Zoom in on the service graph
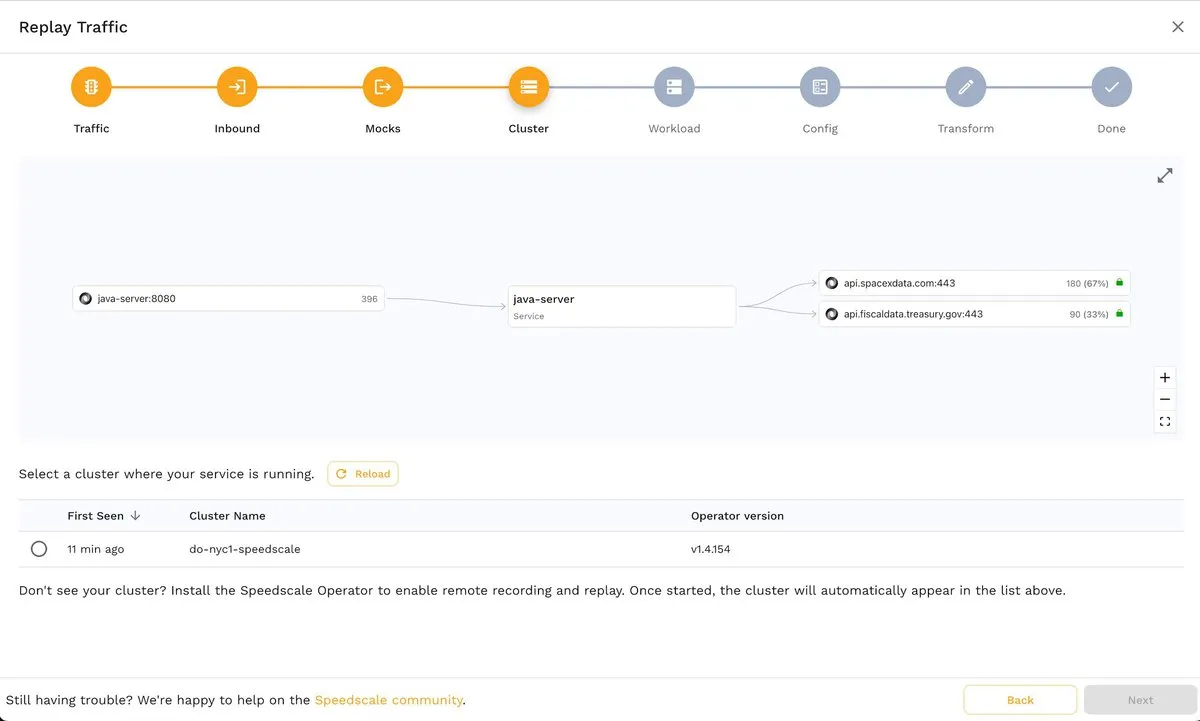 coord(1165,378)
